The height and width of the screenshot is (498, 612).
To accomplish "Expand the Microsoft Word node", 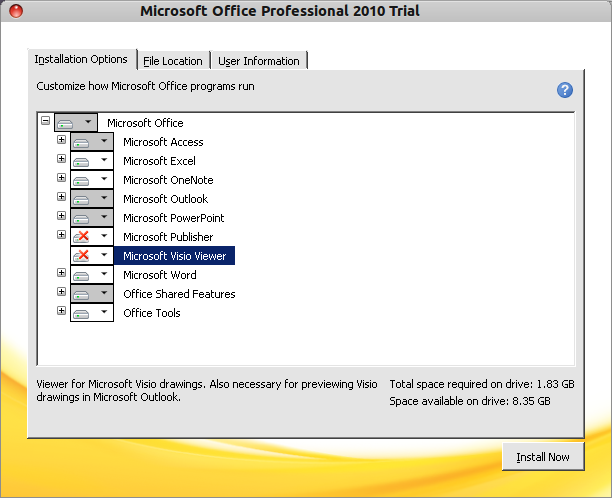I will pyautogui.click(x=61, y=272).
